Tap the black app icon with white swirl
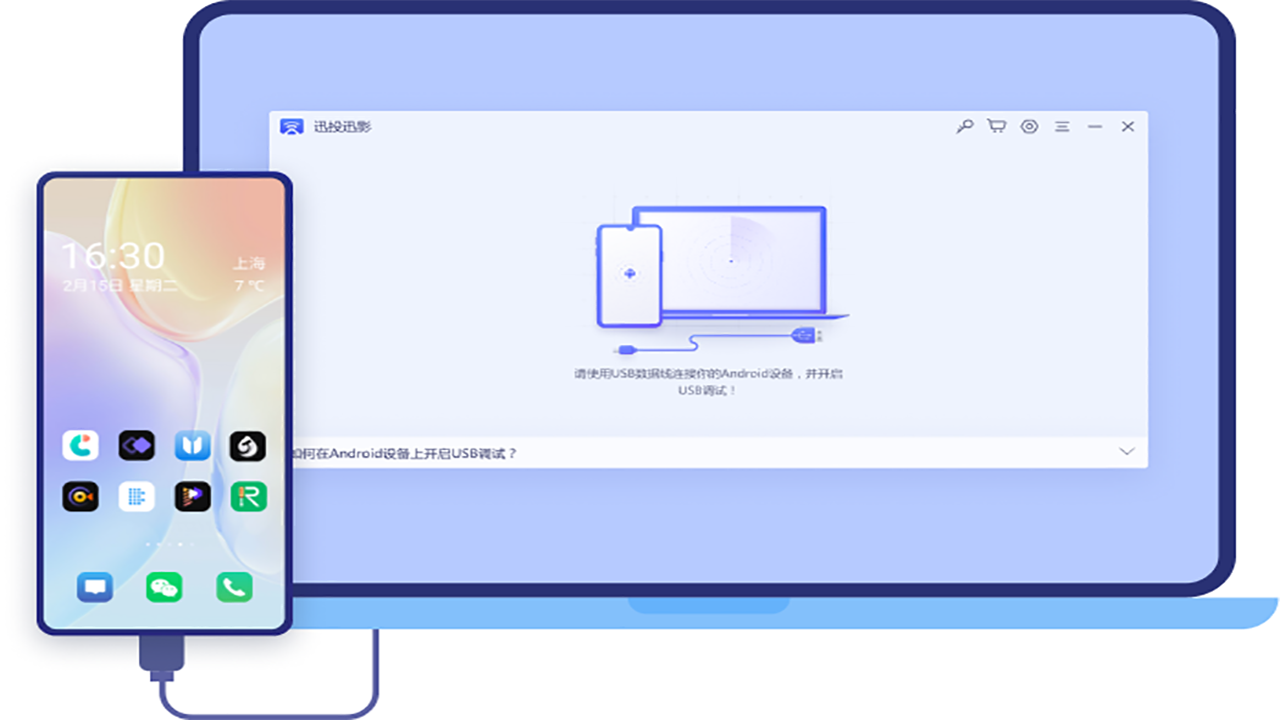The height and width of the screenshot is (720, 1280). coord(247,445)
